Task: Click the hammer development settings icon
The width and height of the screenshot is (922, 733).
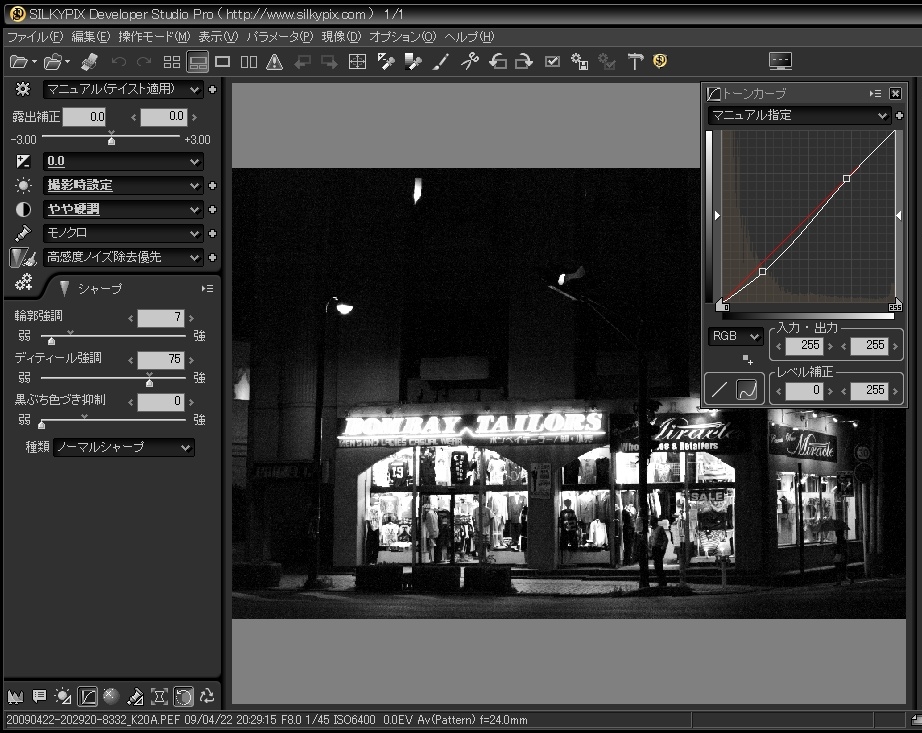Action: coord(635,62)
